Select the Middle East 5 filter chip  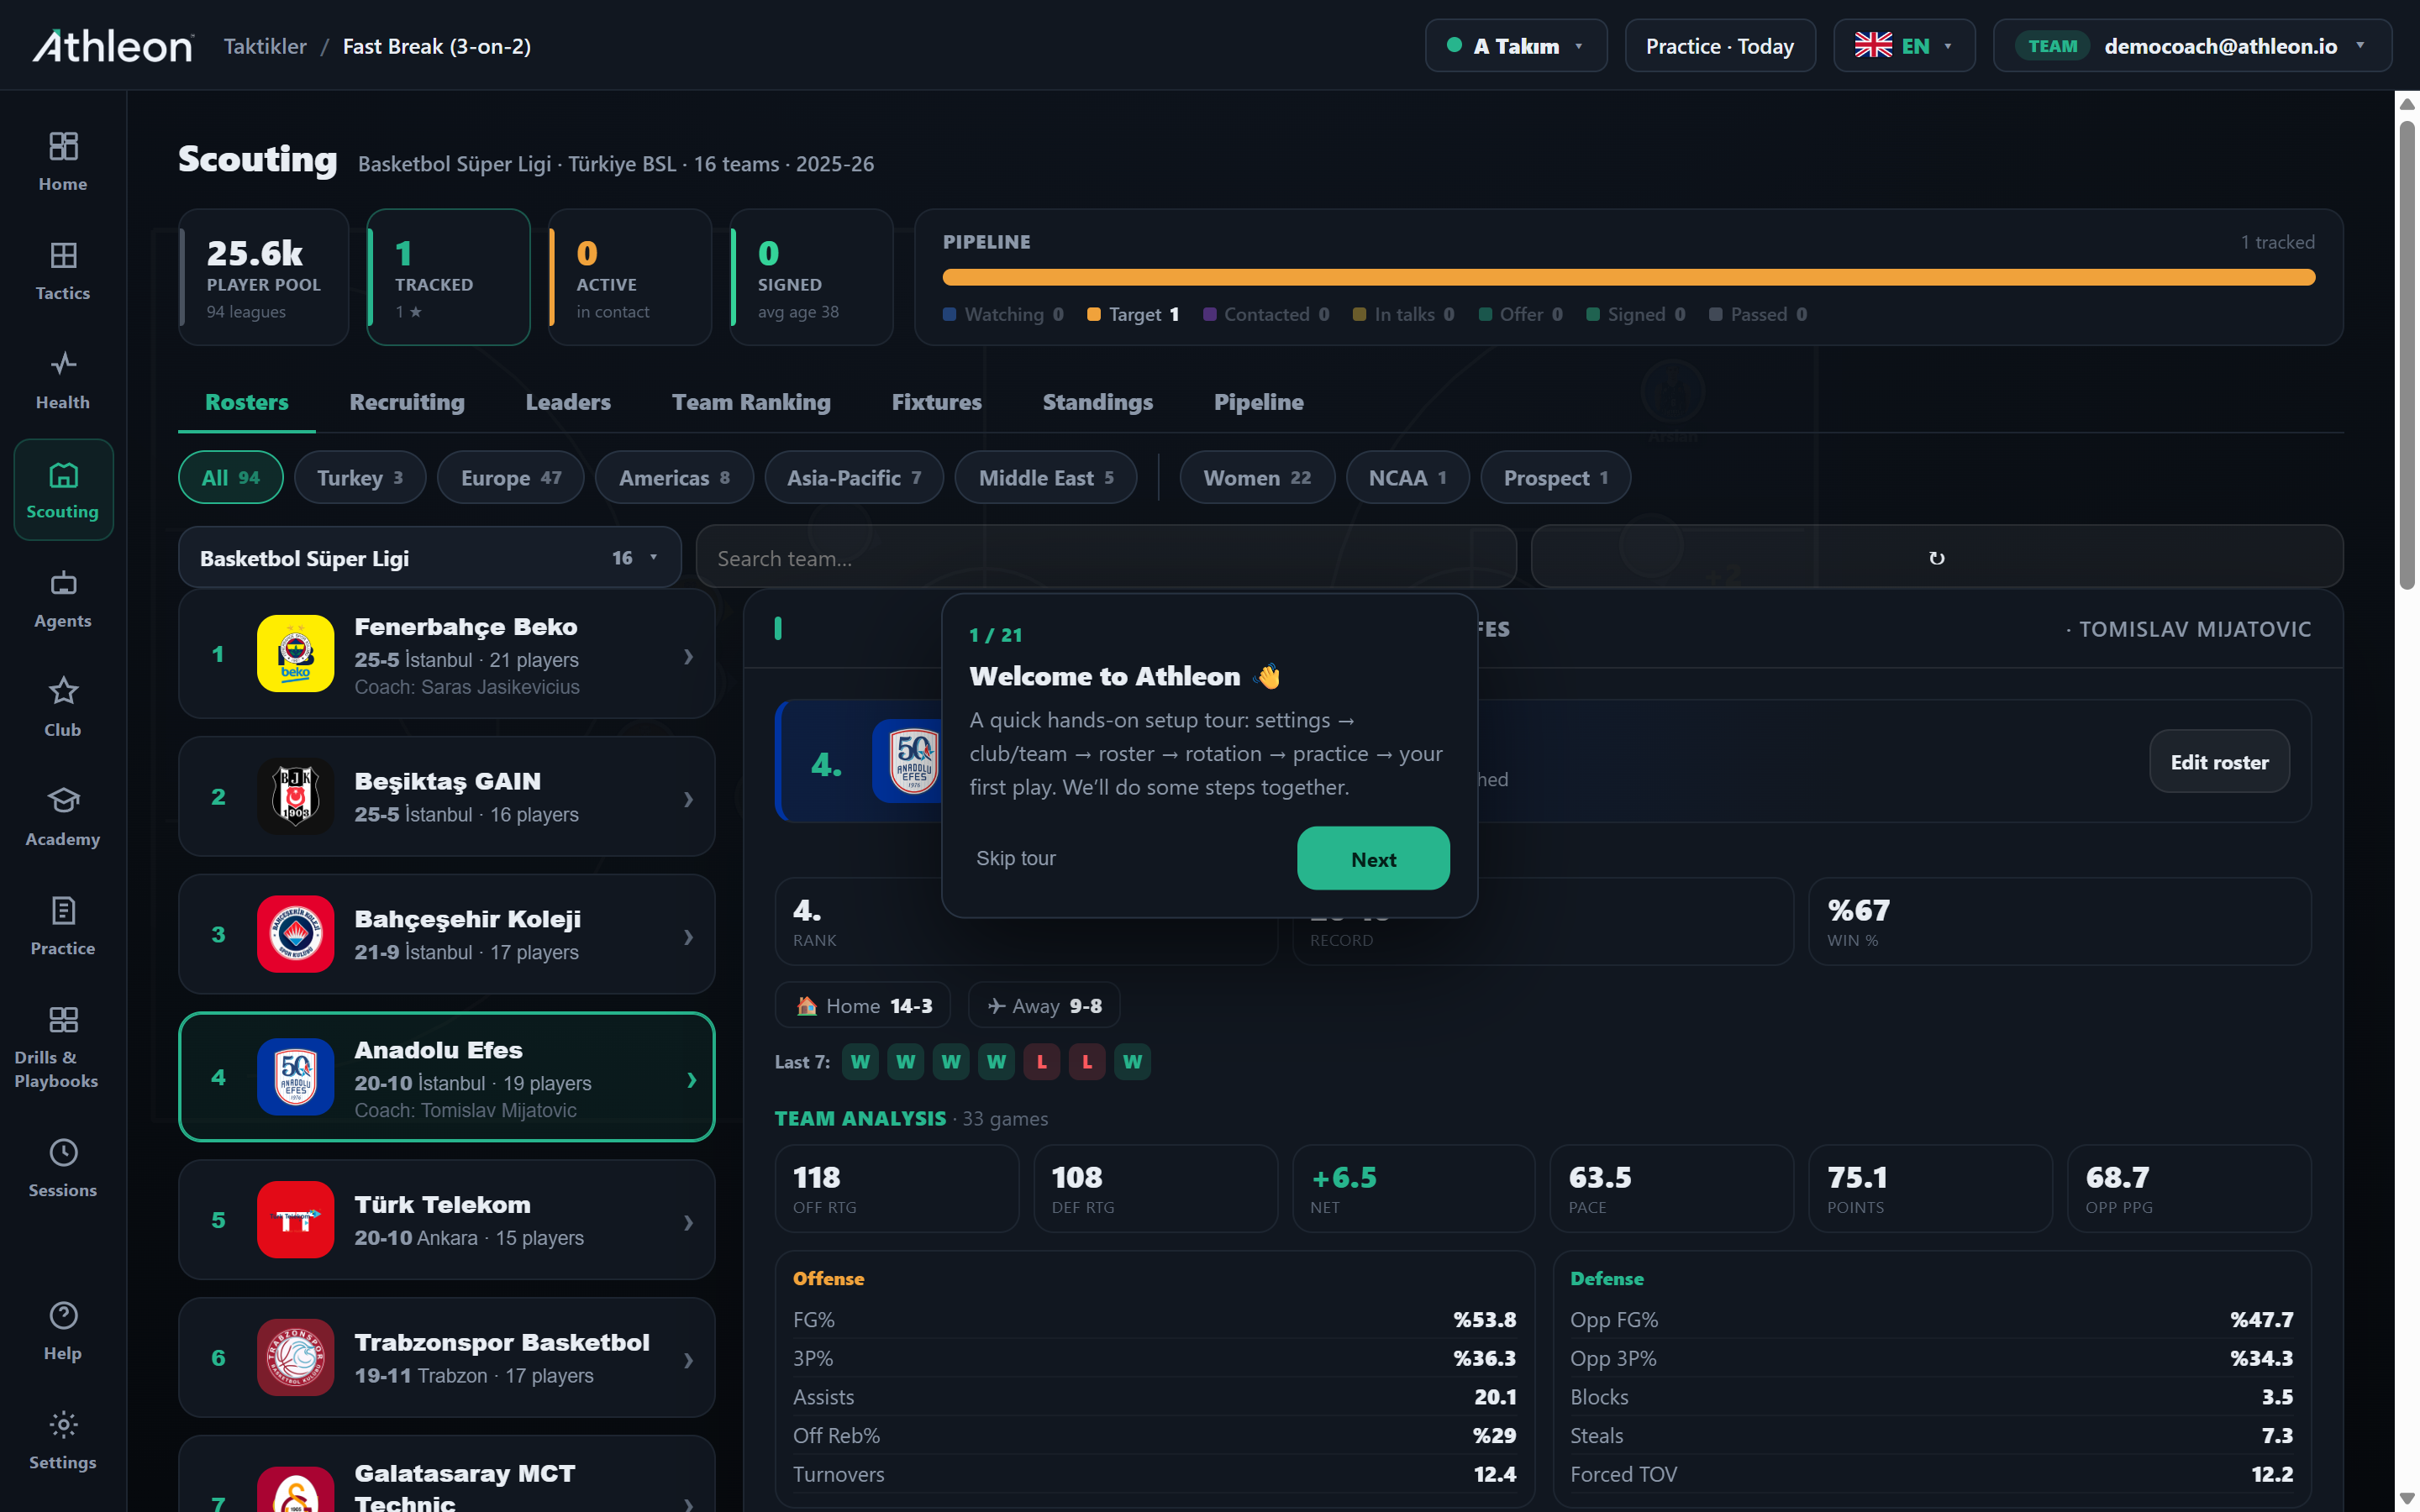[1046, 478]
